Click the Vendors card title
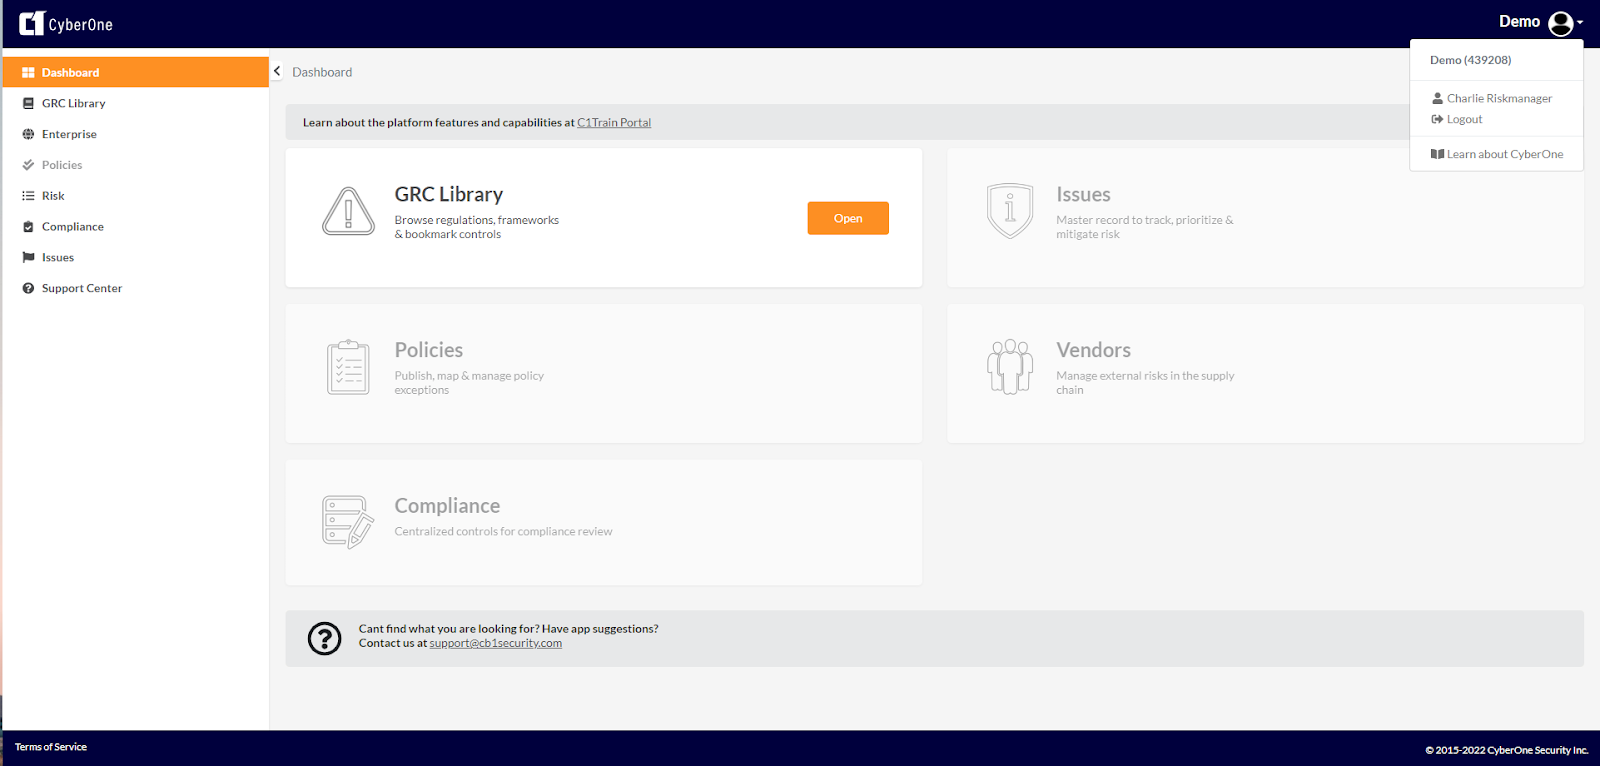 (x=1094, y=350)
